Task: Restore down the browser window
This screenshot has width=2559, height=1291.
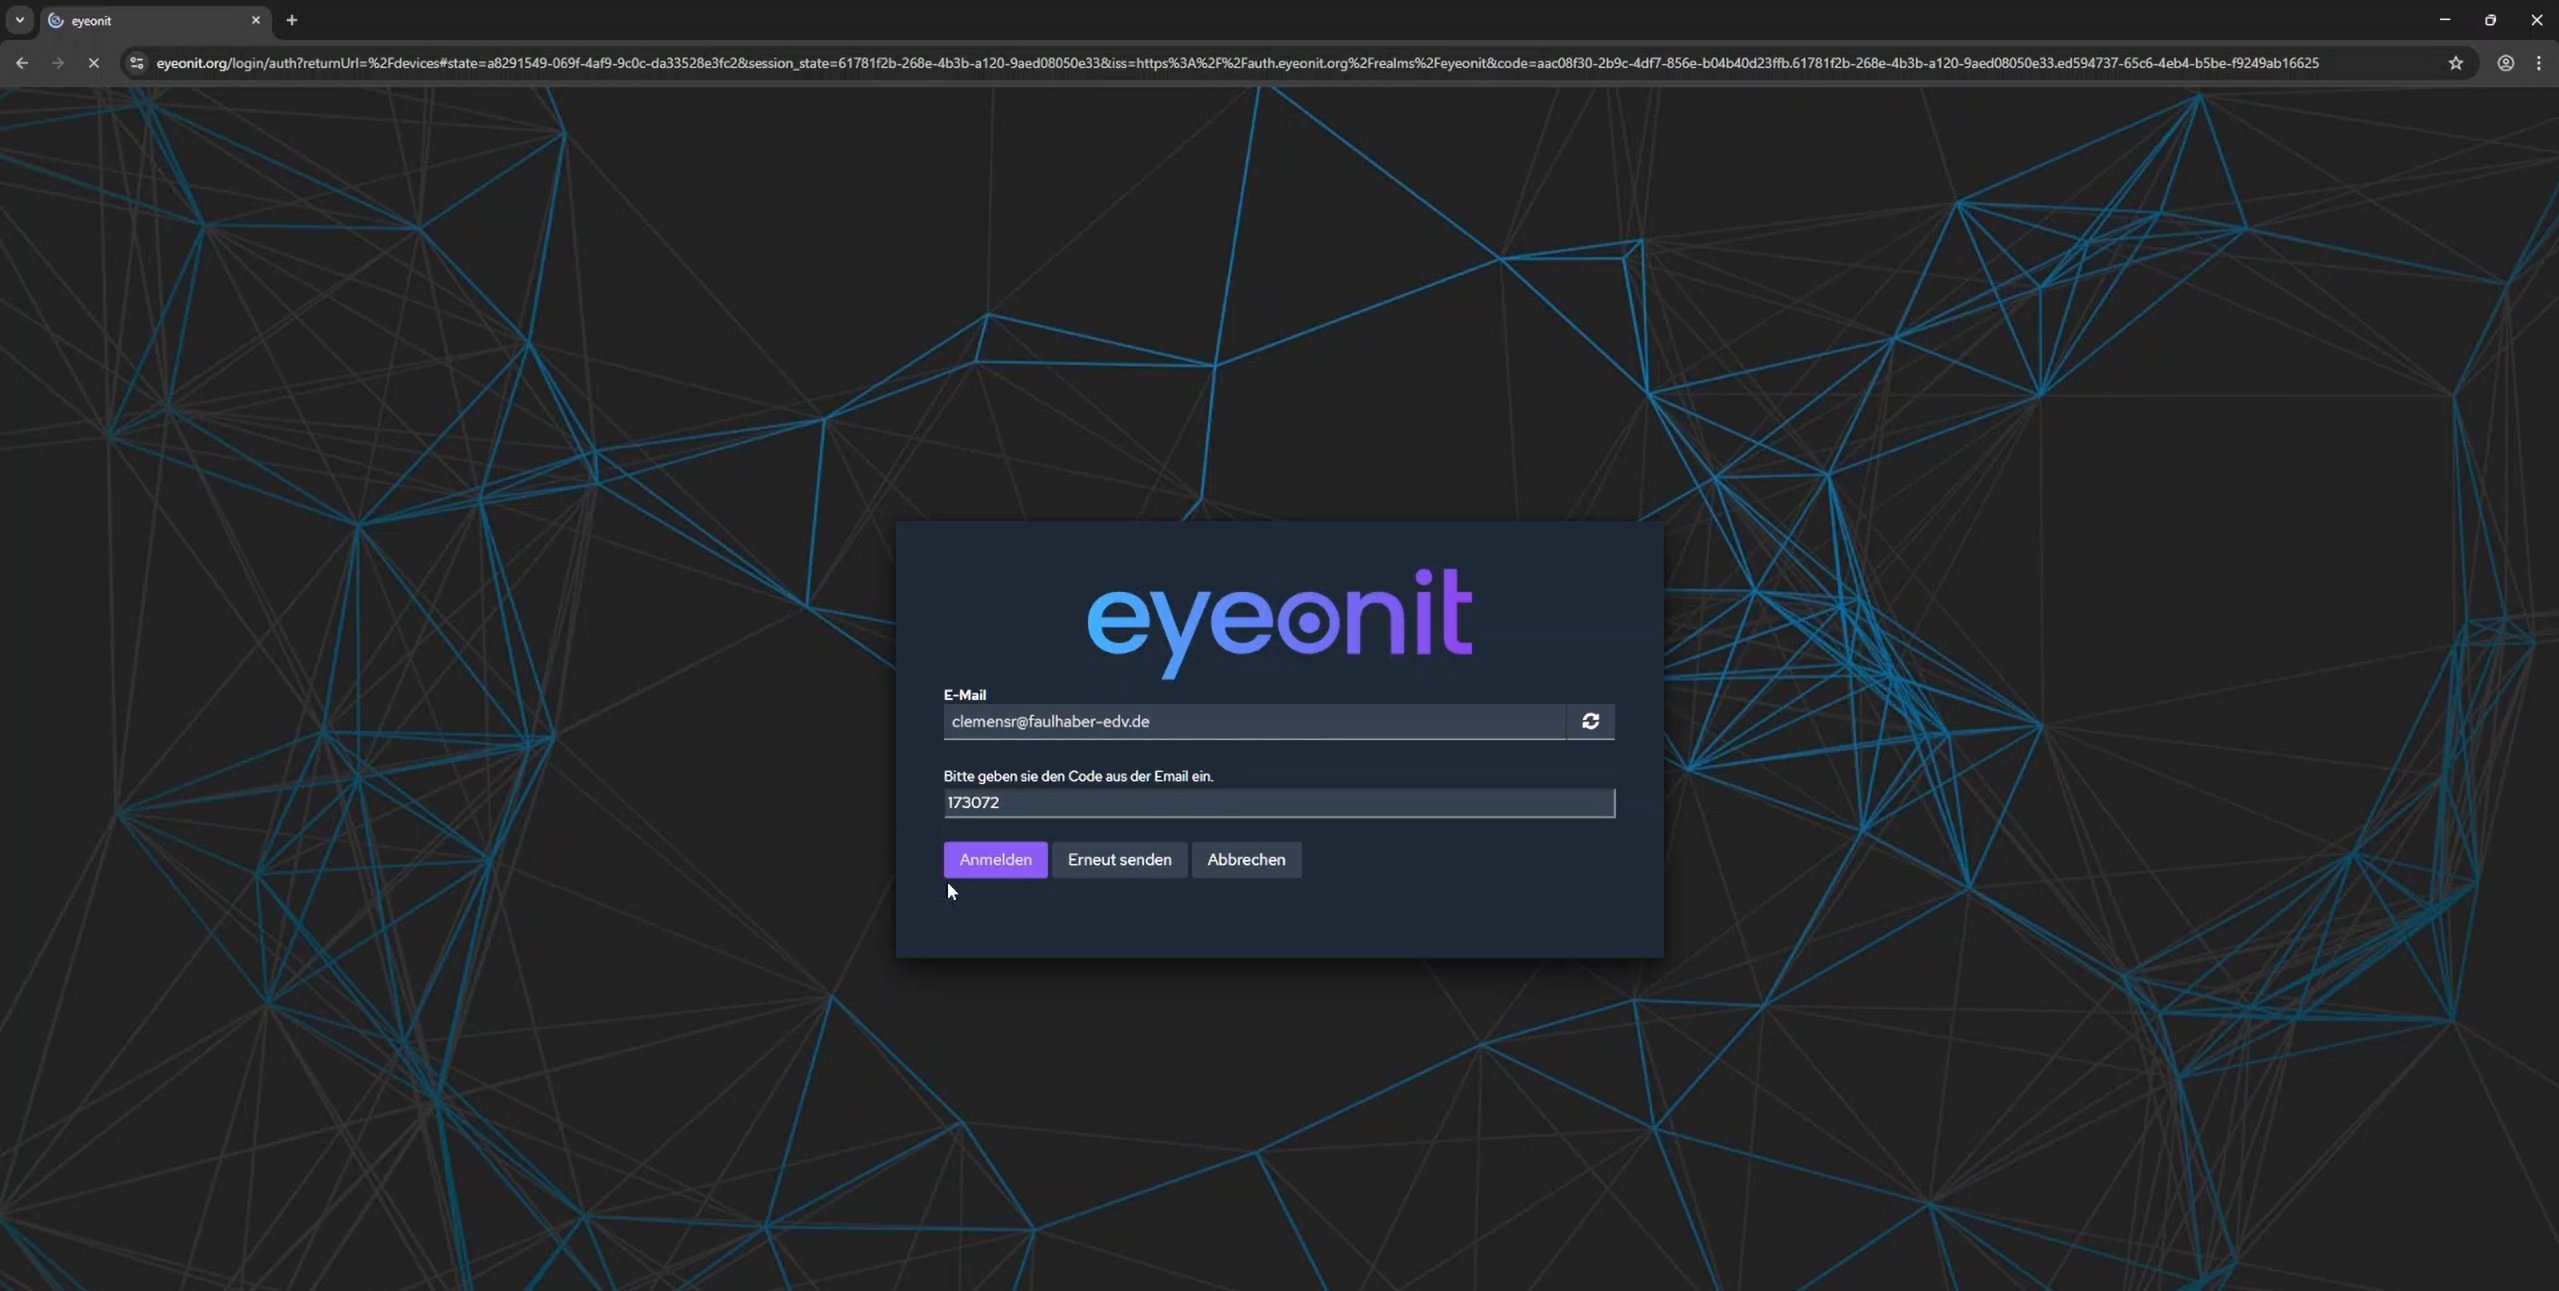Action: pyautogui.click(x=2490, y=20)
